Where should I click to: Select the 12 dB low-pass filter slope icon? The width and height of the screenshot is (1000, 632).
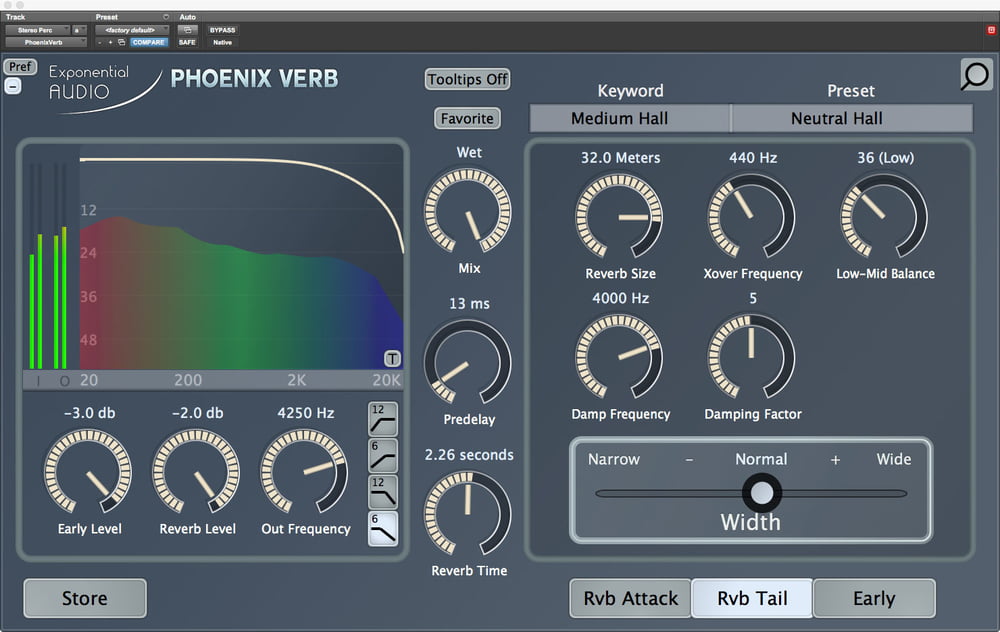pyautogui.click(x=383, y=491)
